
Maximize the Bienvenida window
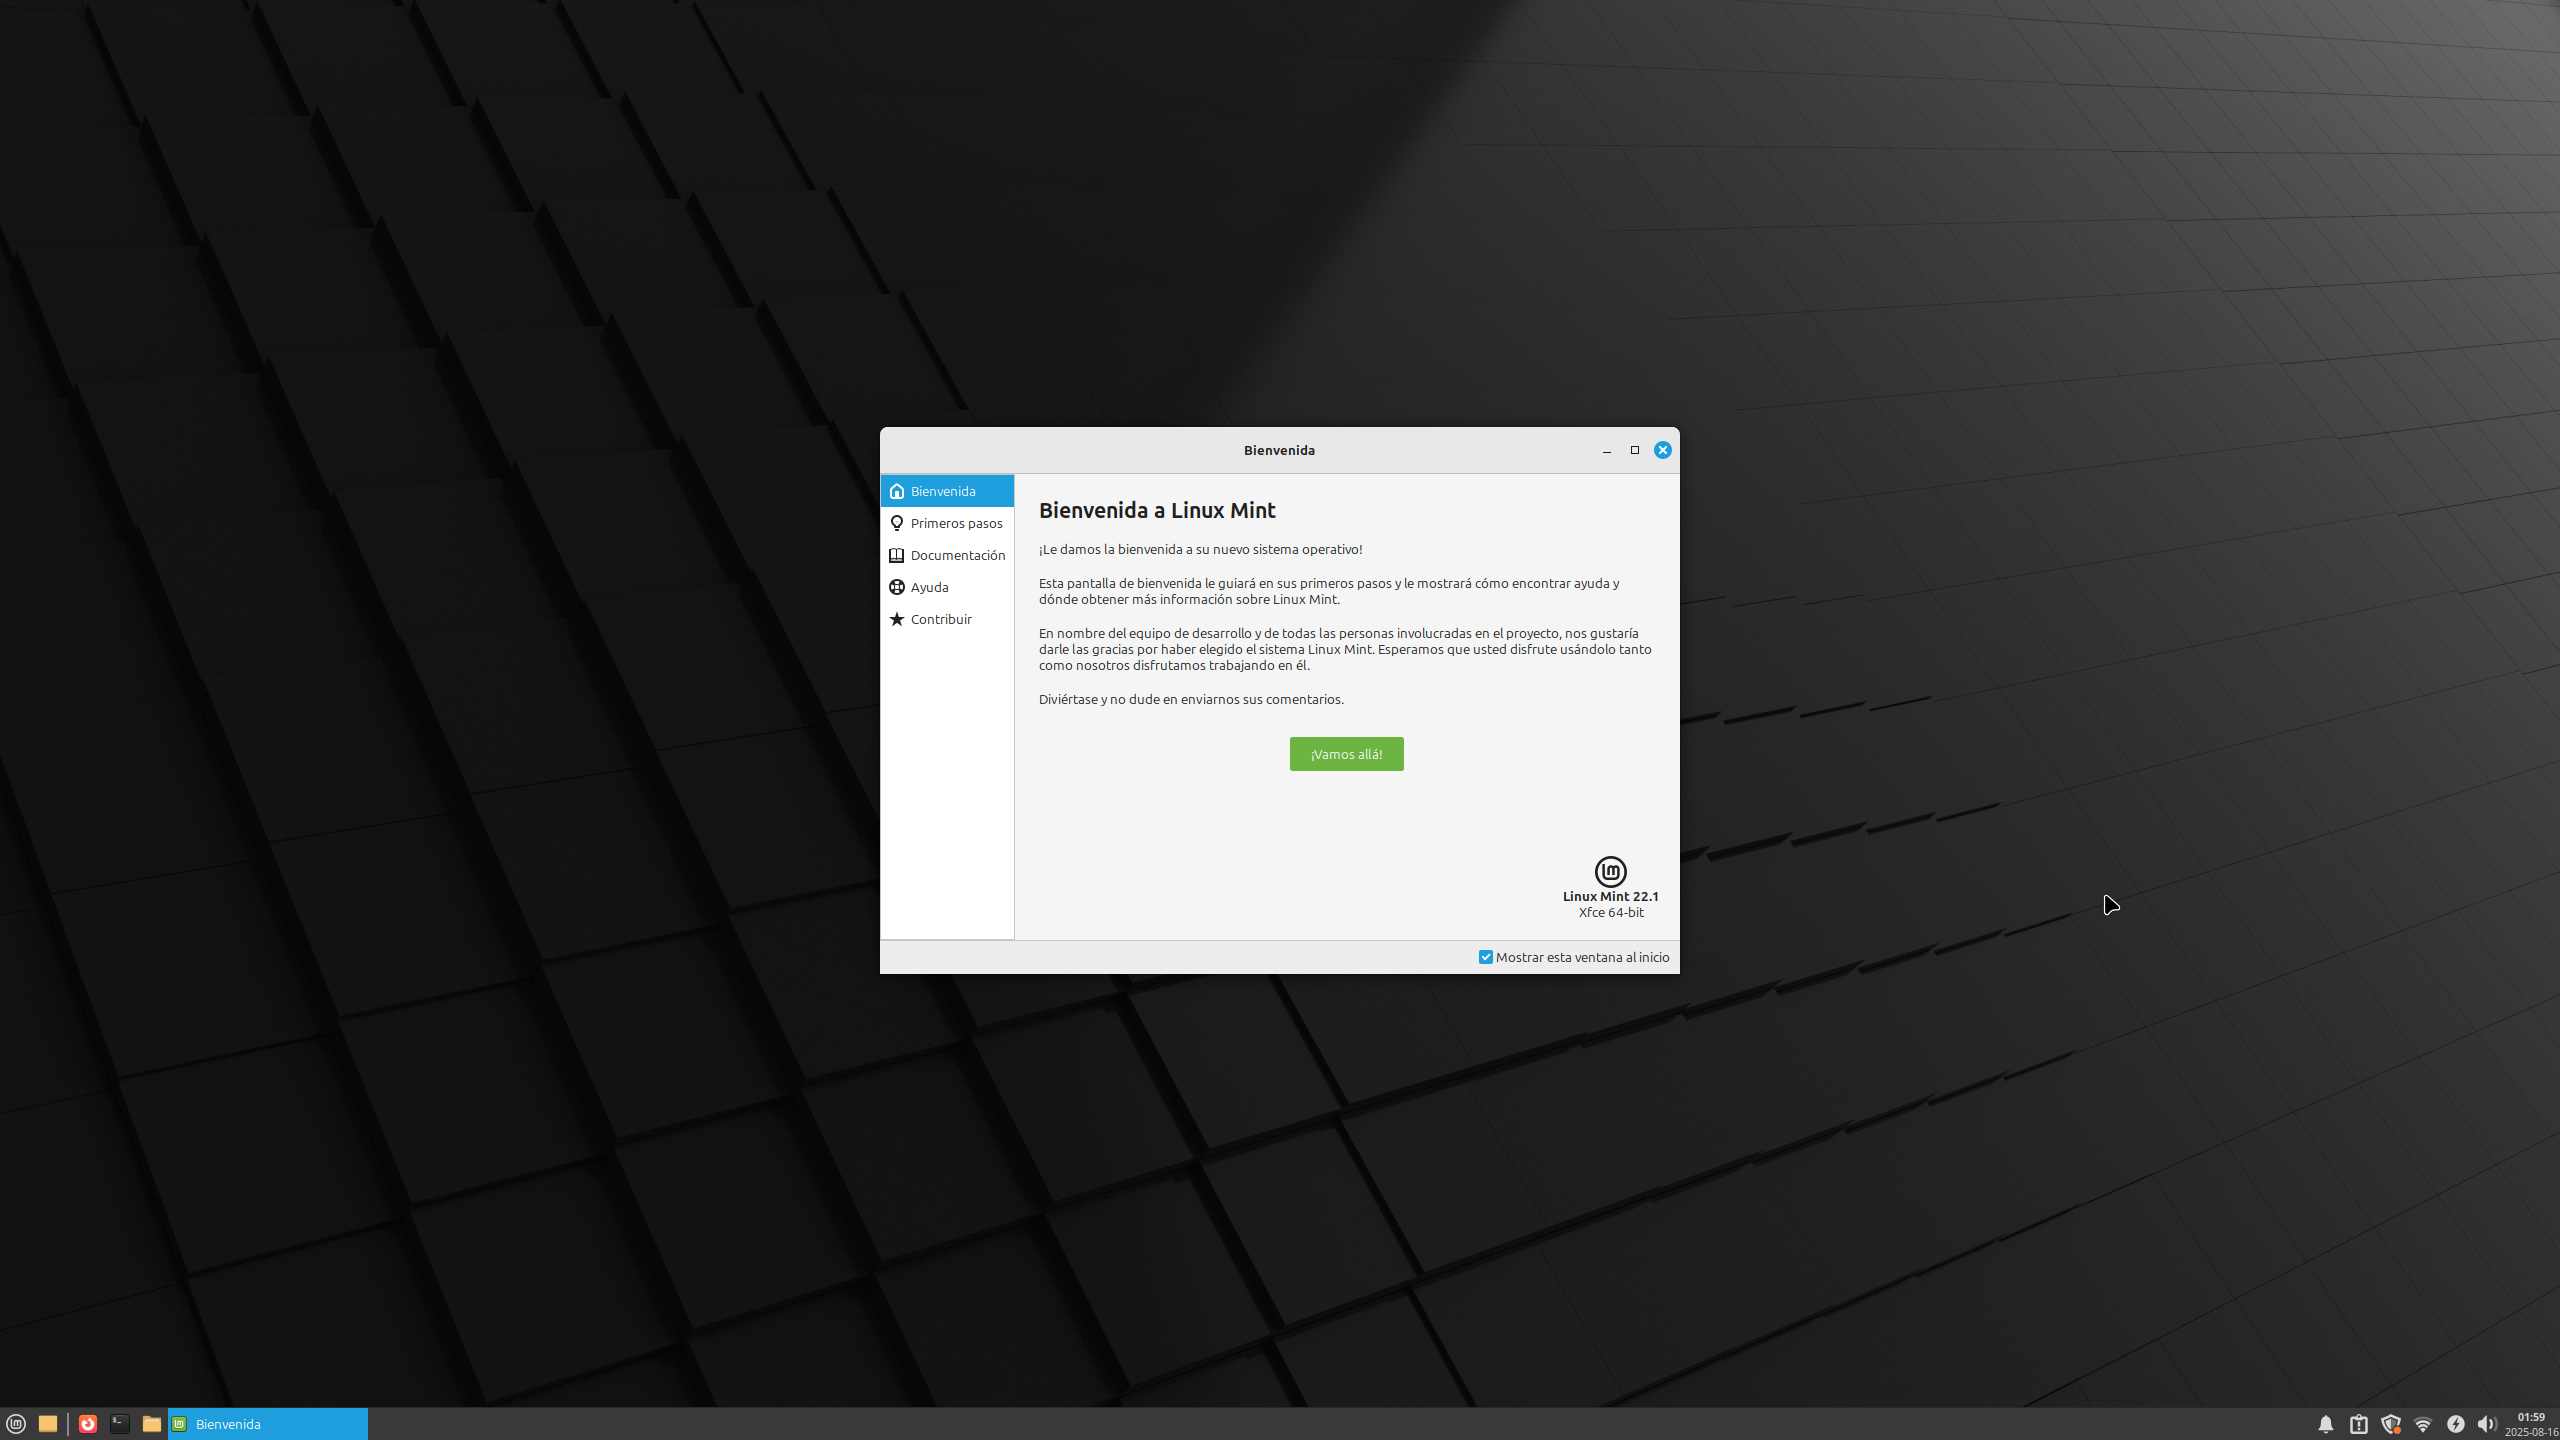(x=1635, y=450)
